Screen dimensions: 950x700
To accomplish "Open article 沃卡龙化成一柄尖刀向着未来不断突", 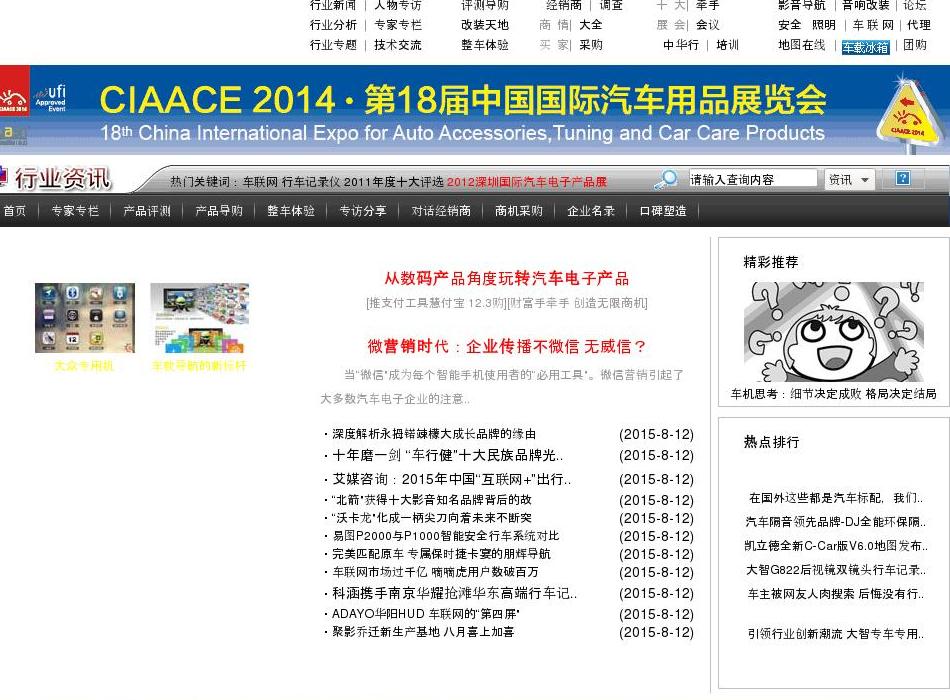I will click(x=431, y=518).
